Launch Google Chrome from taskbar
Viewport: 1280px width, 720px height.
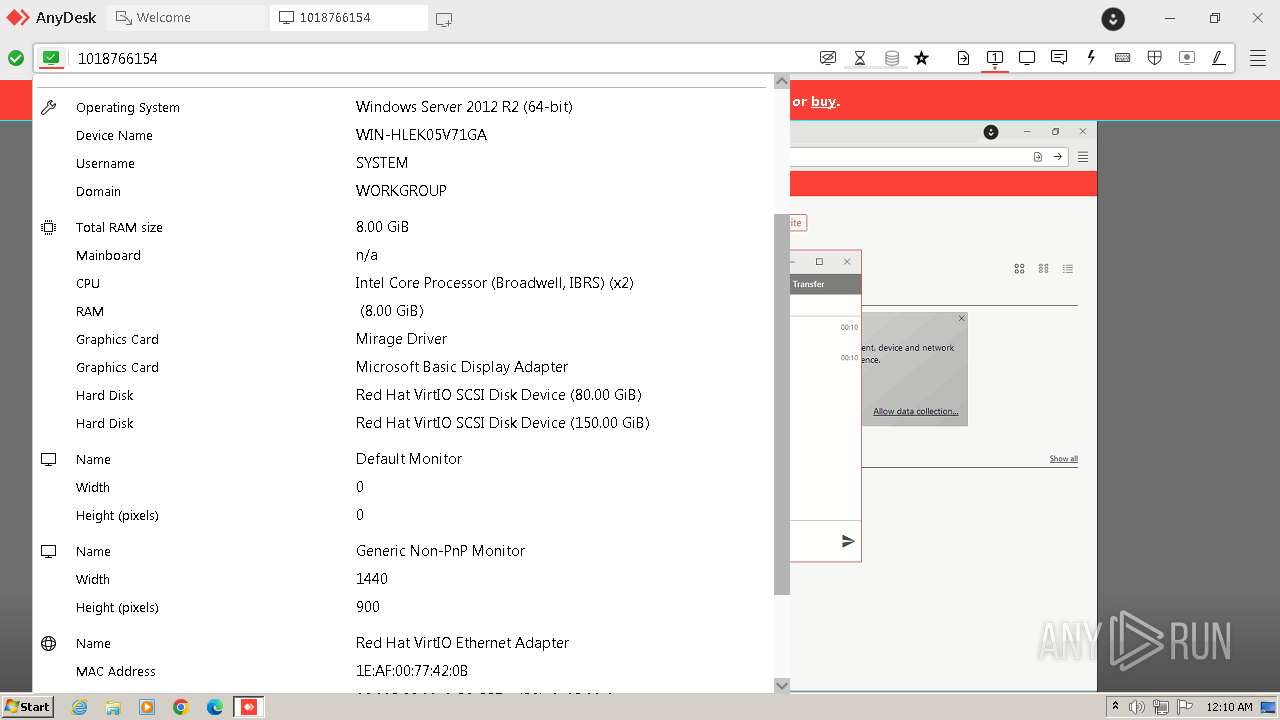(181, 707)
